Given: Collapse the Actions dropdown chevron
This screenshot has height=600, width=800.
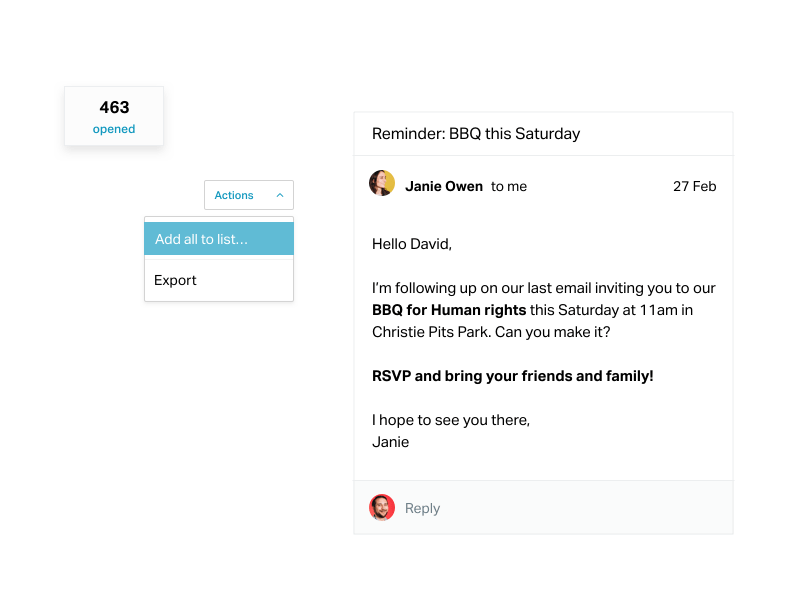Looking at the screenshot, I should point(278,195).
